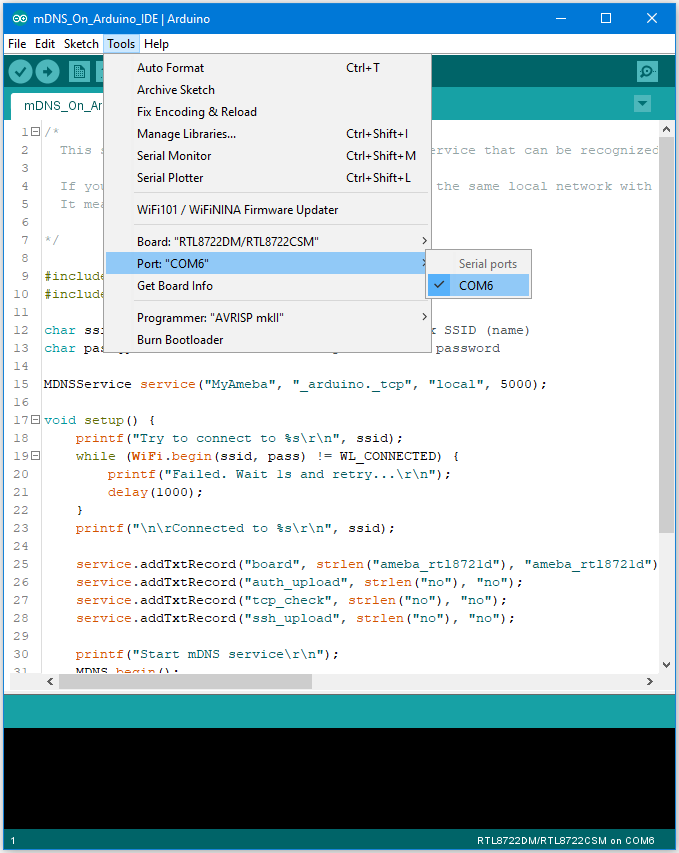Click the horizontal scrollbar left arrow
The height and width of the screenshot is (853, 679).
[50, 682]
